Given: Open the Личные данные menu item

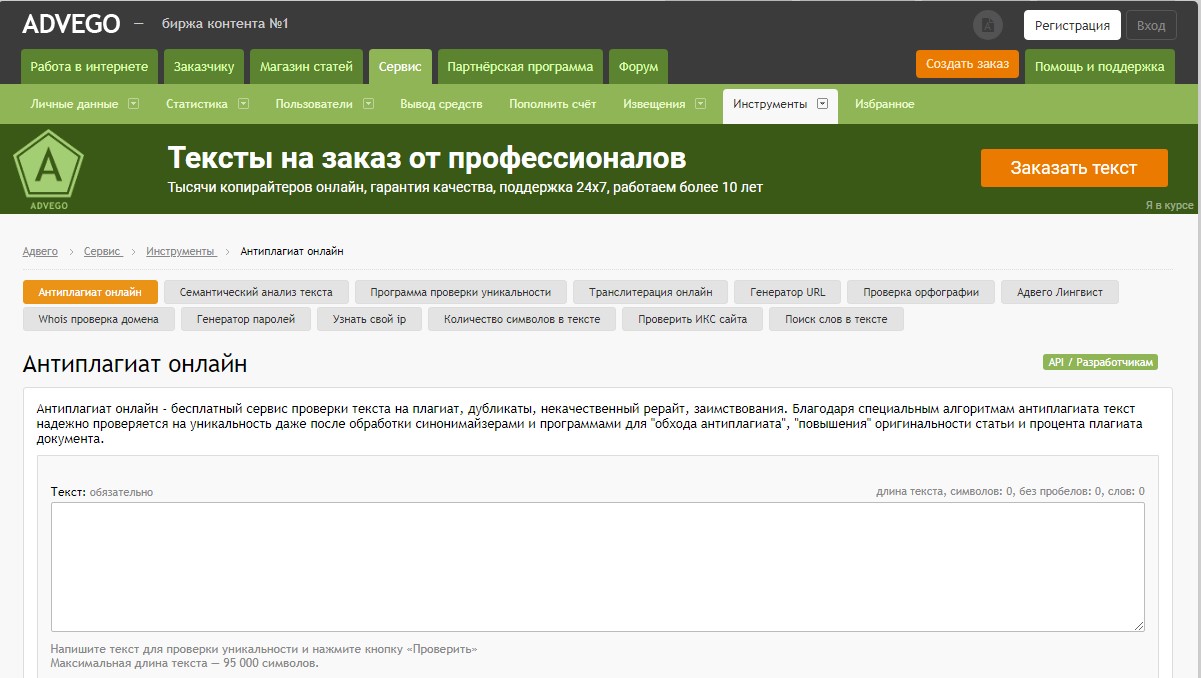Looking at the screenshot, I should (74, 104).
